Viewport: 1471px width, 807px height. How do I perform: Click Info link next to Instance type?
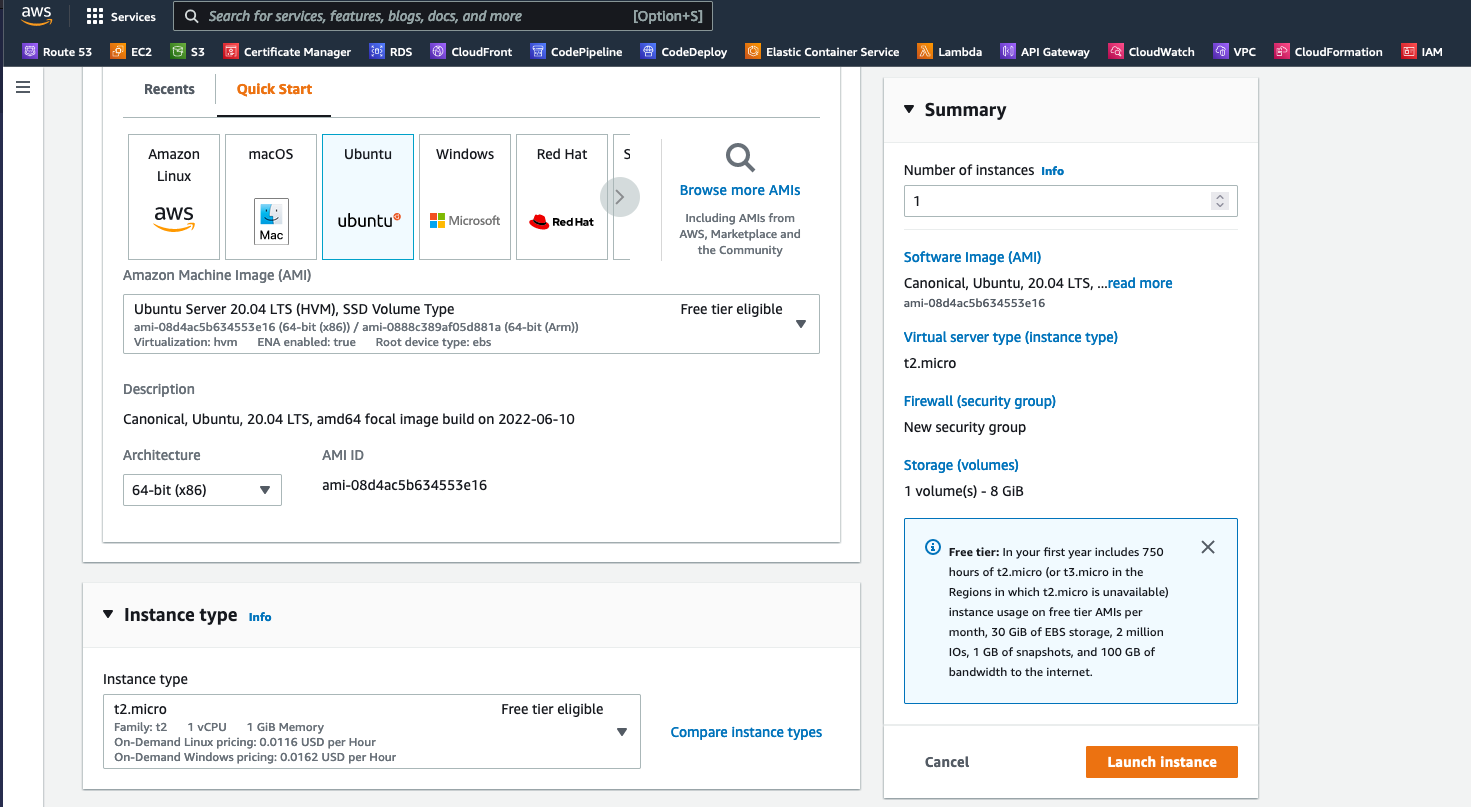click(x=260, y=617)
